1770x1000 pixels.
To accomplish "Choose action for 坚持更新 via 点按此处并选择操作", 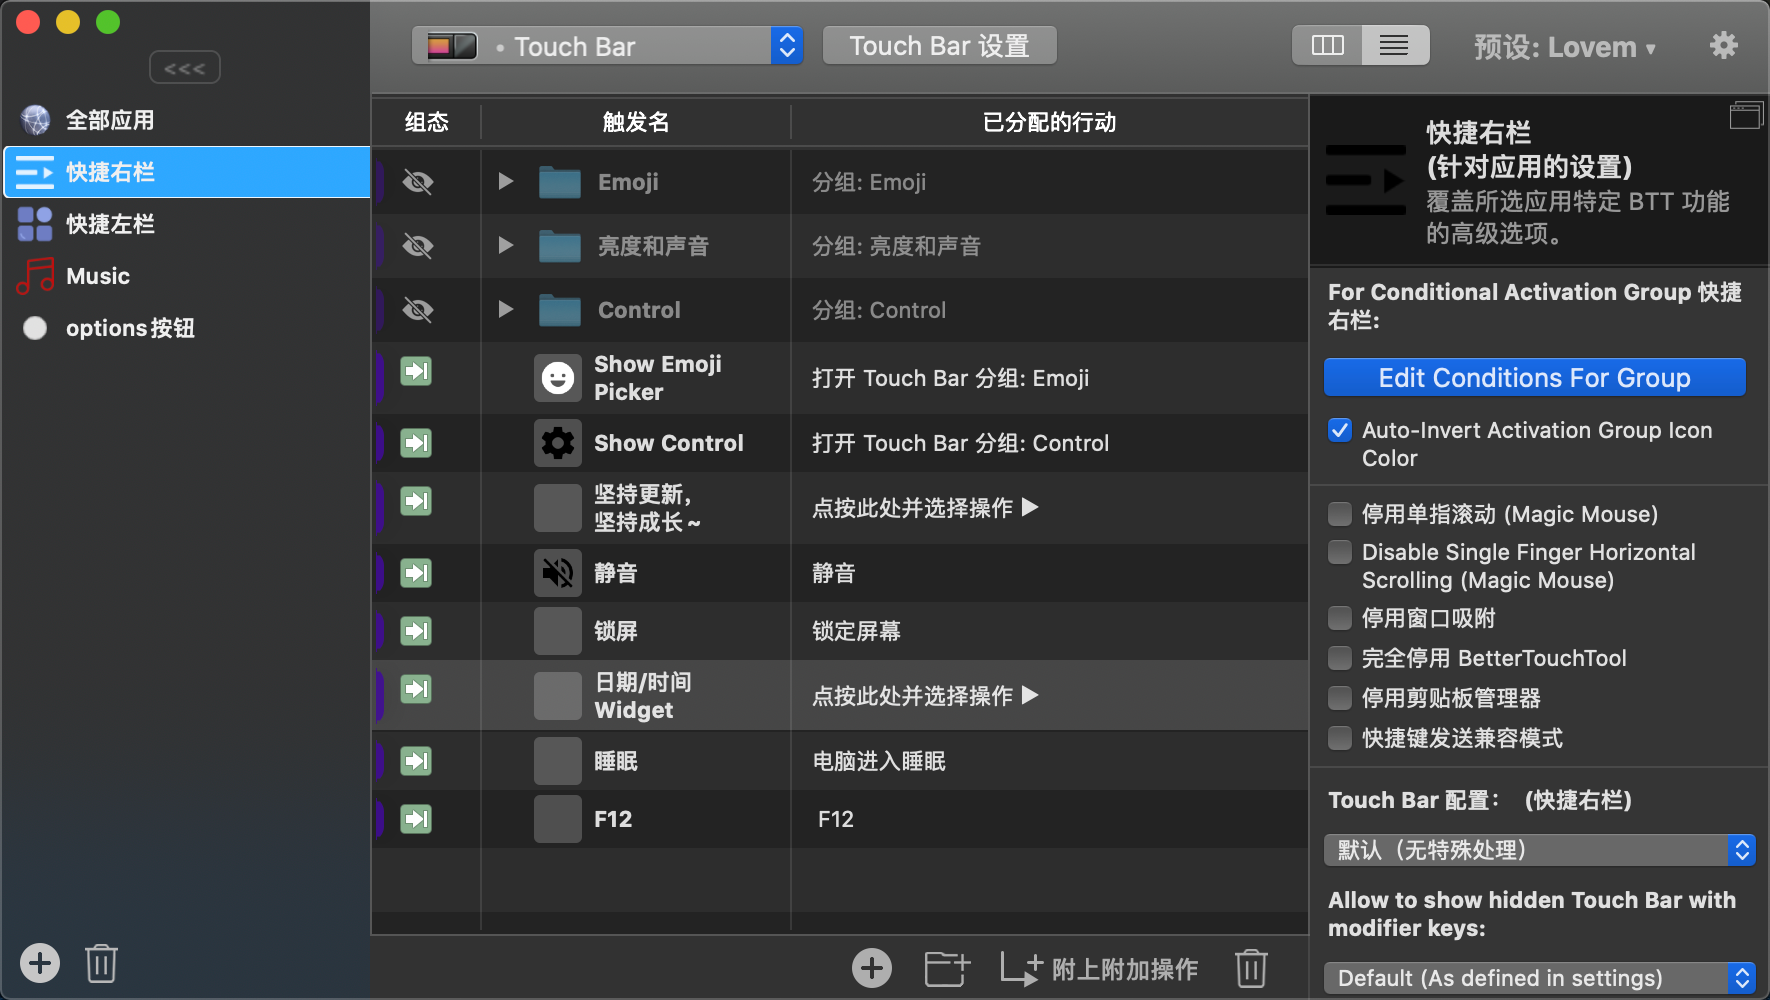I will pos(925,508).
